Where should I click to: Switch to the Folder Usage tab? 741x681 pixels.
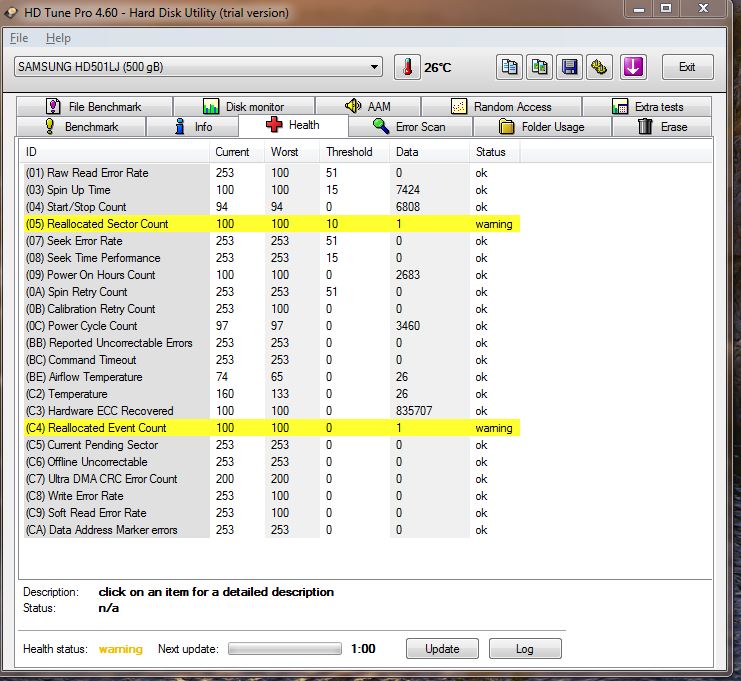[x=542, y=127]
